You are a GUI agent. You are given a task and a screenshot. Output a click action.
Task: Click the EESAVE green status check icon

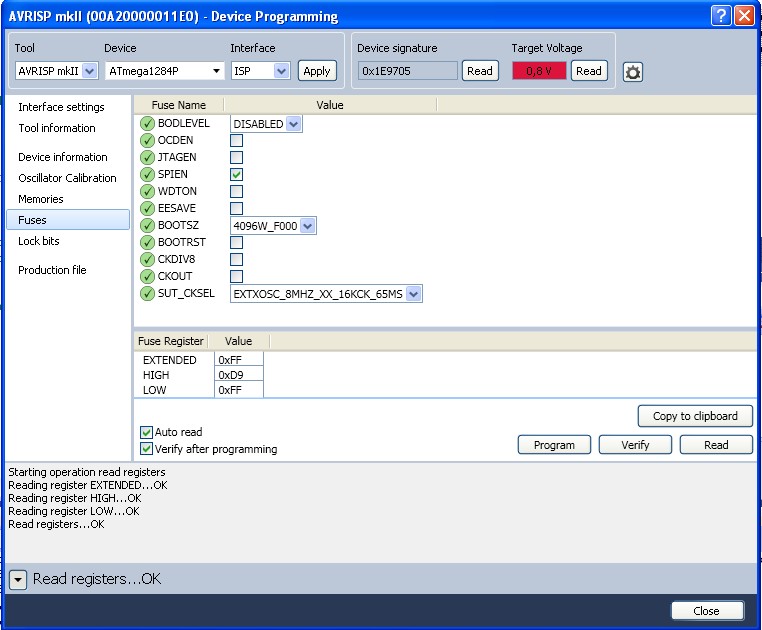147,209
